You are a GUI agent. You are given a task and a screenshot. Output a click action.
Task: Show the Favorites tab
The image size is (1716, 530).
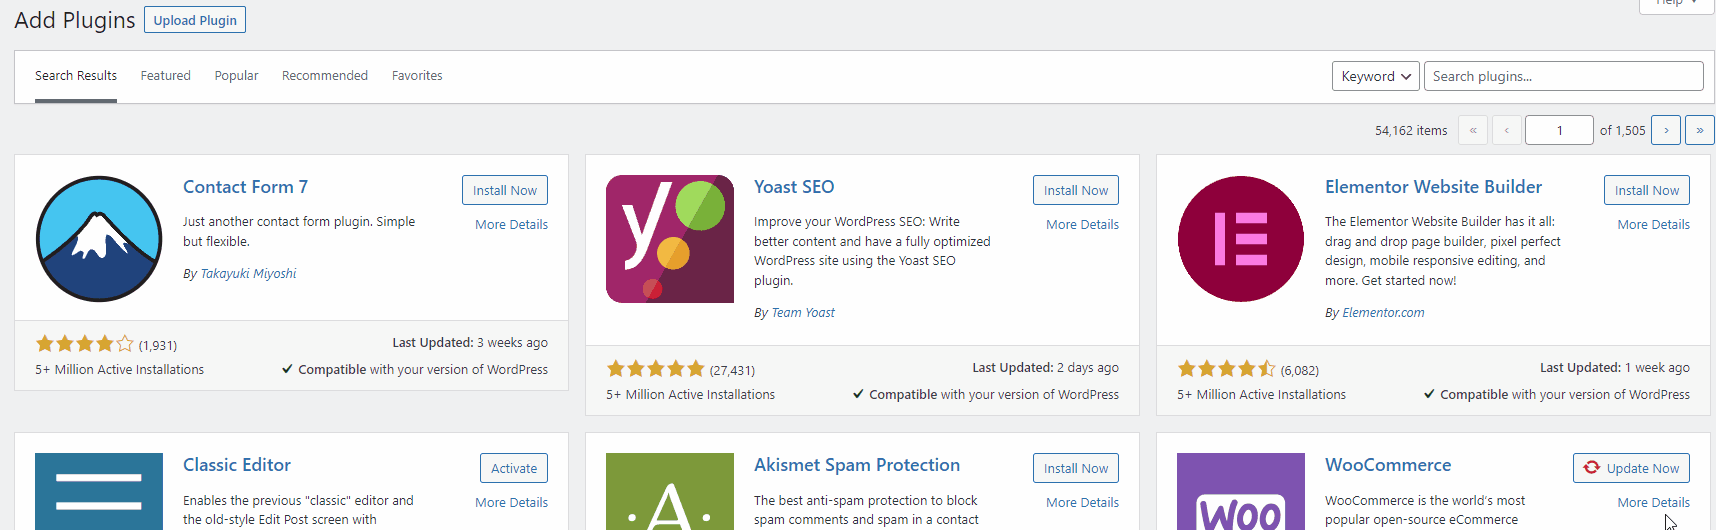(417, 76)
